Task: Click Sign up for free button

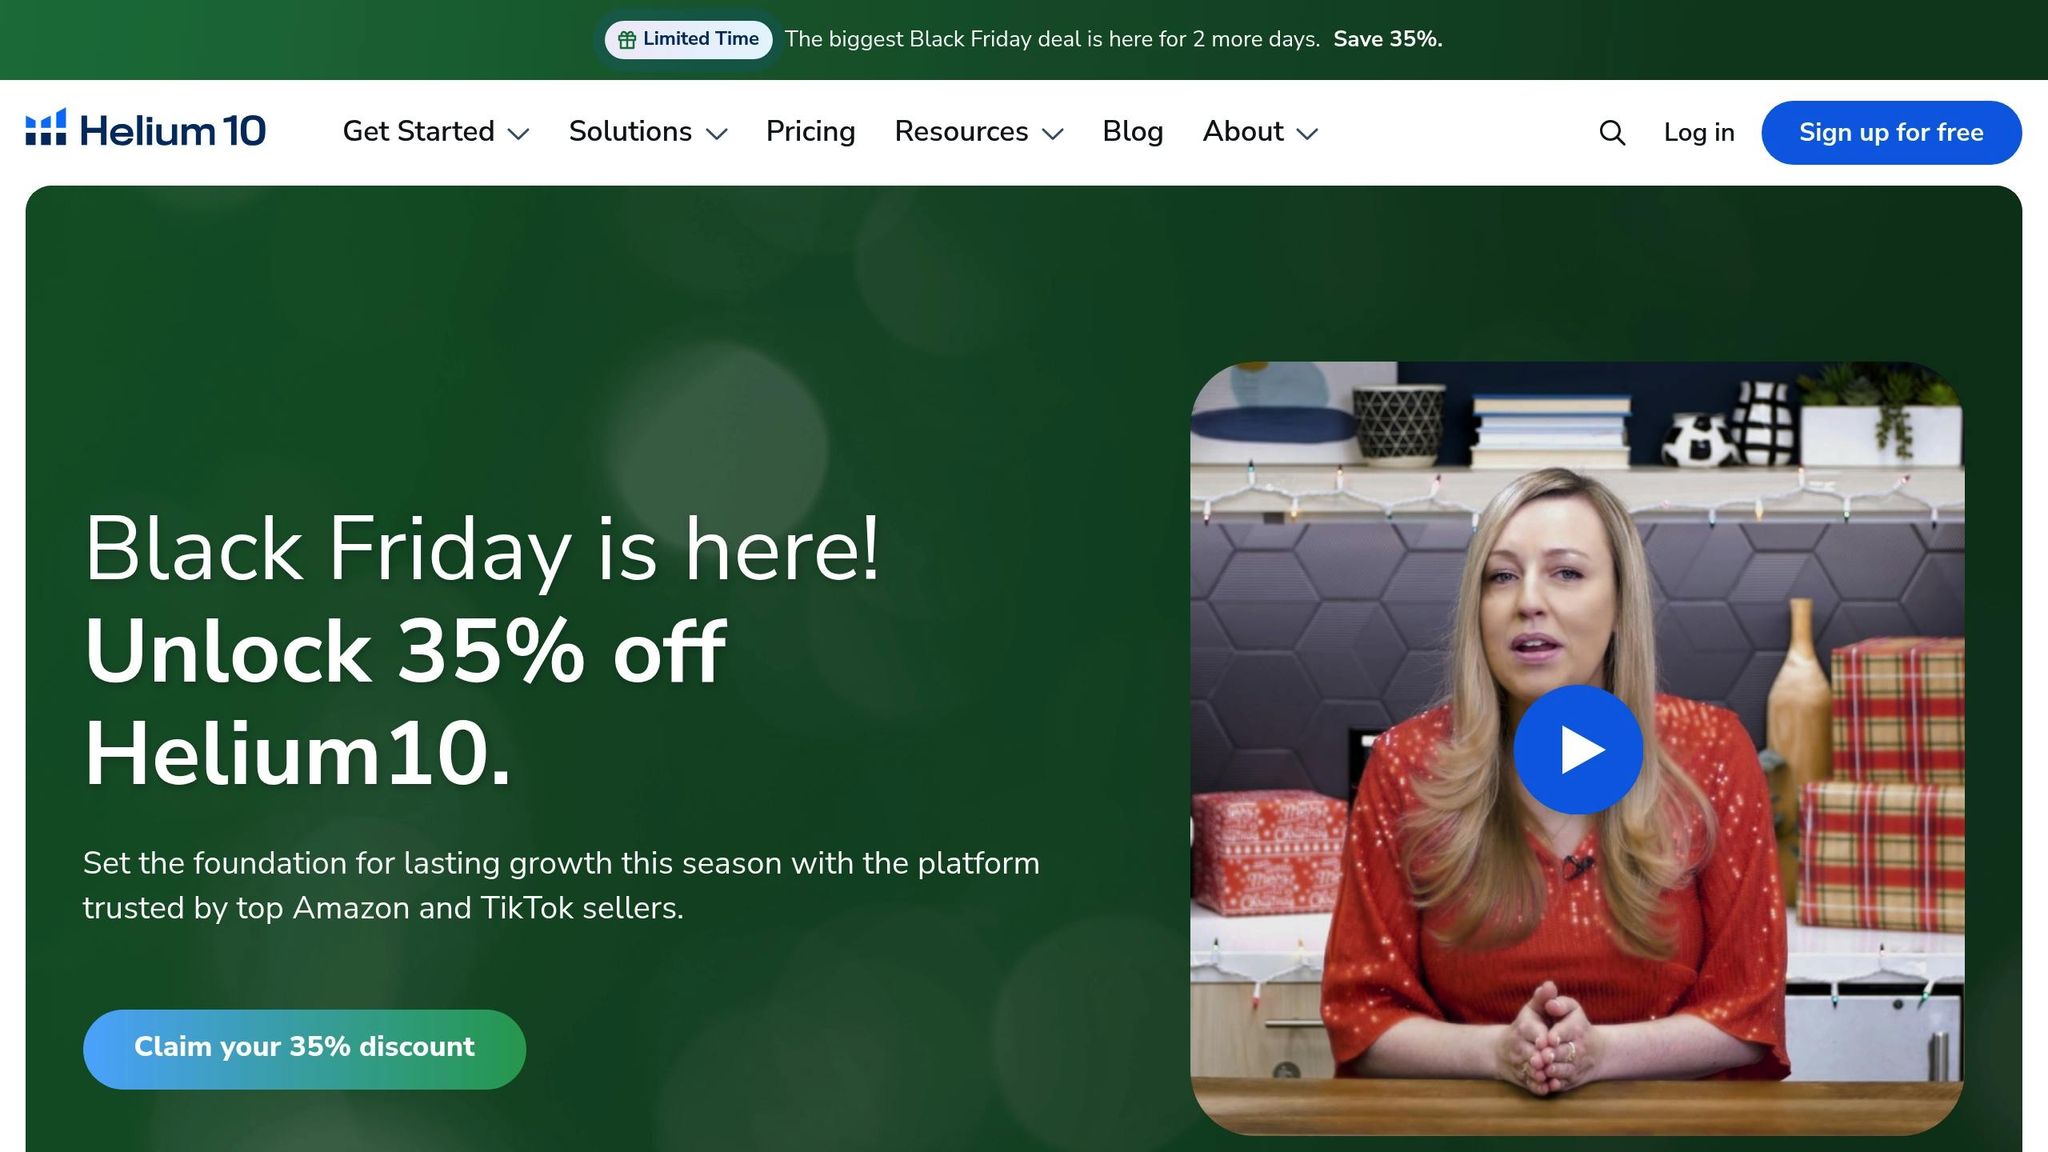Action: (x=1891, y=133)
